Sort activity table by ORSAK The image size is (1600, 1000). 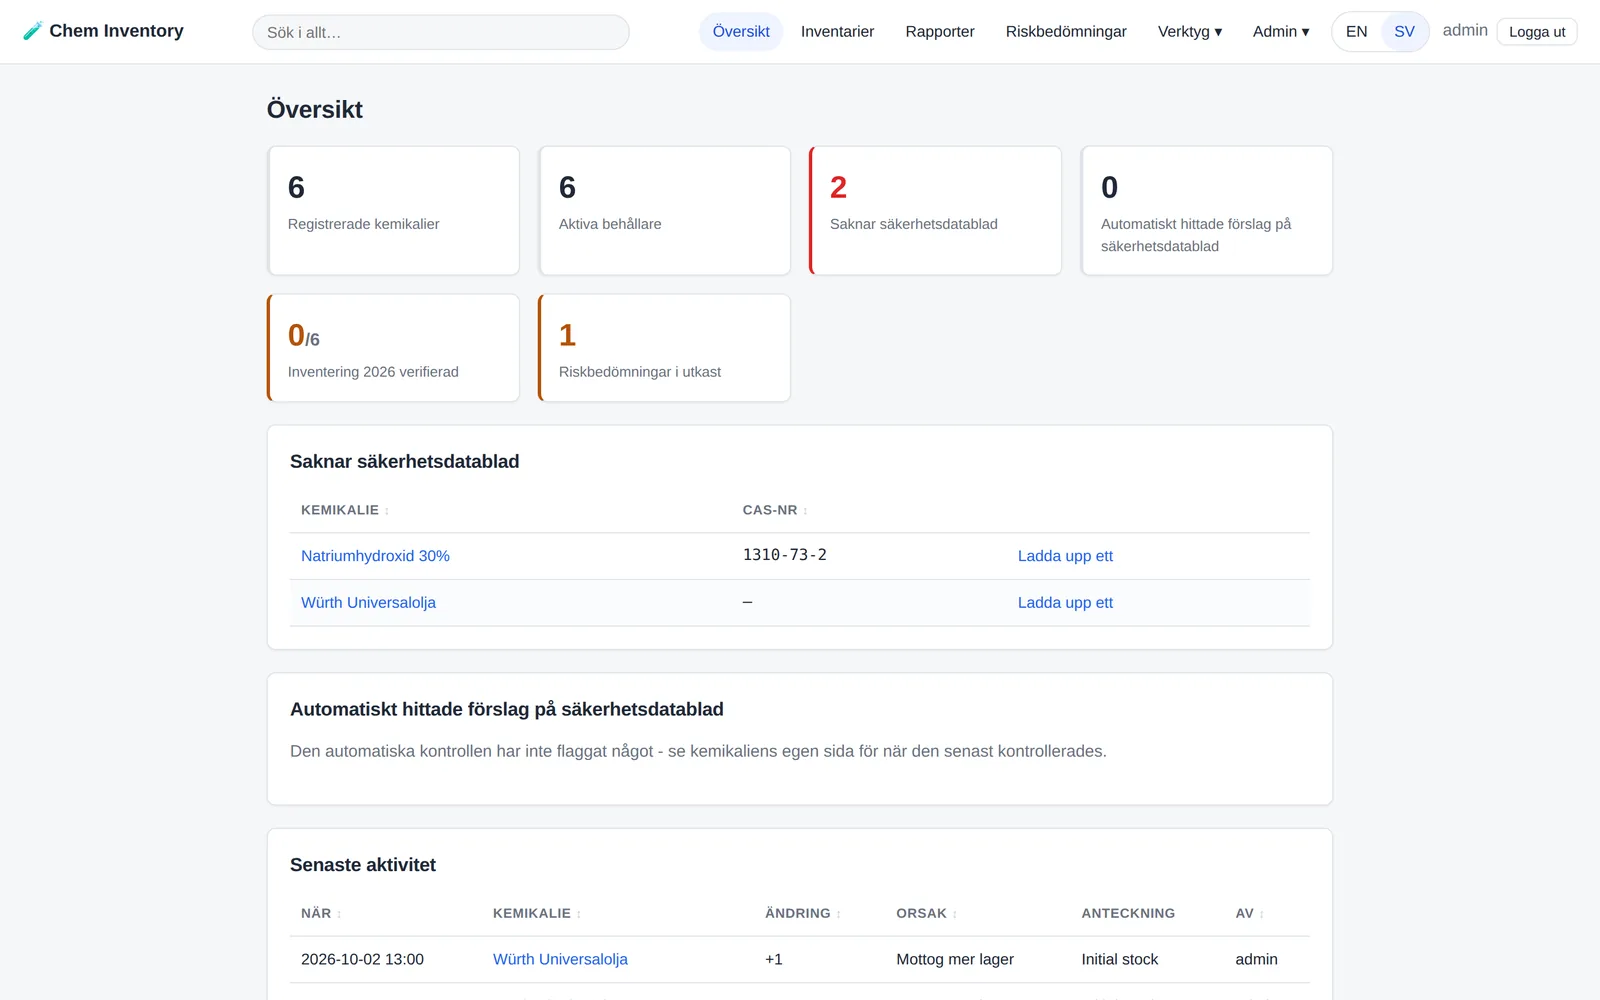coord(927,914)
